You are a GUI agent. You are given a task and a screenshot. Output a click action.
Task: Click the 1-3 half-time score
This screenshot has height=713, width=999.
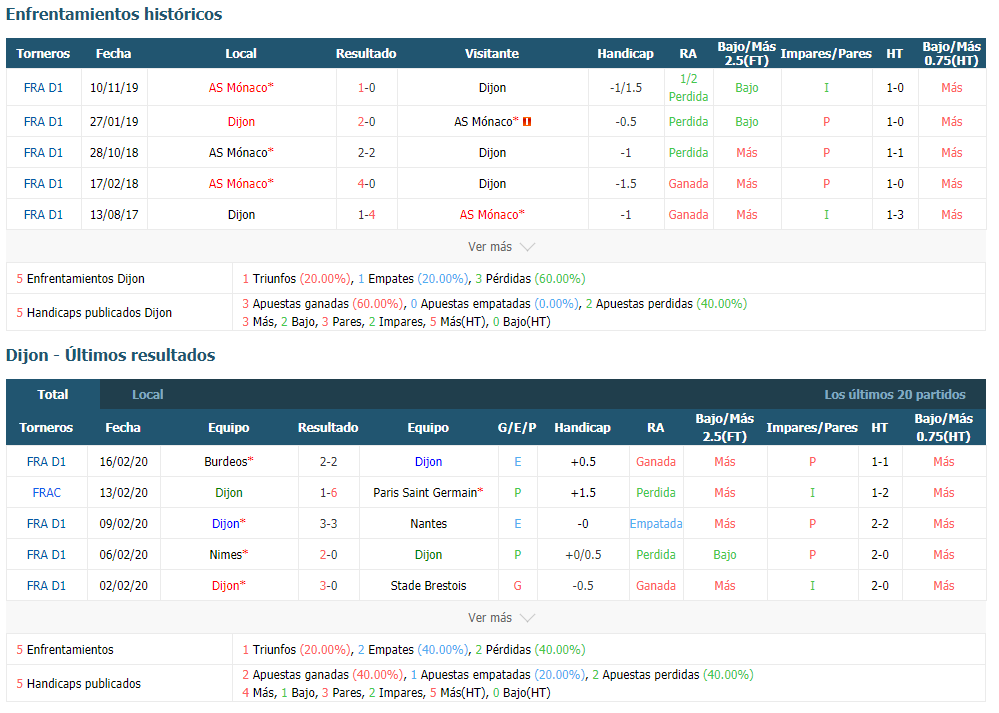pos(895,215)
